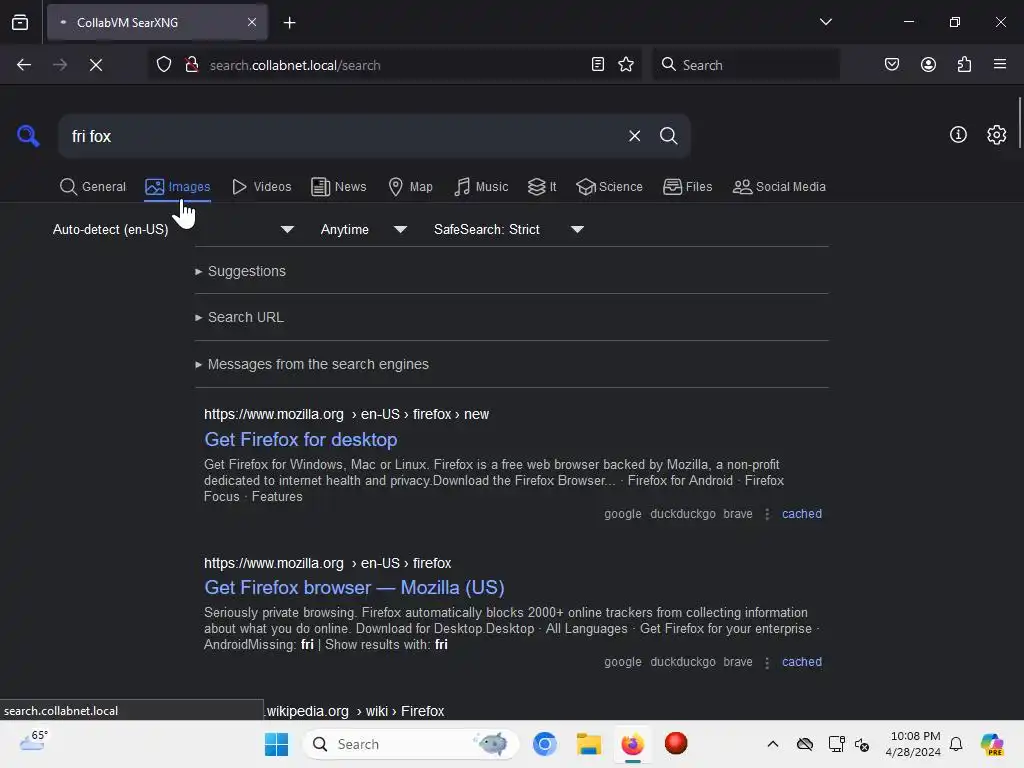Viewport: 1024px width, 768px height.
Task: Switch to the Files category
Action: 688,187
